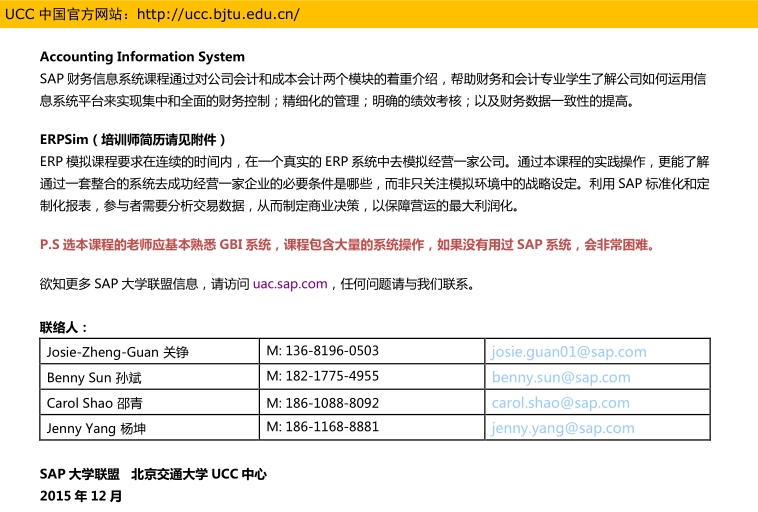The image size is (758, 512).
Task: Click the line beginning 制化报表
Action: coord(279,206)
